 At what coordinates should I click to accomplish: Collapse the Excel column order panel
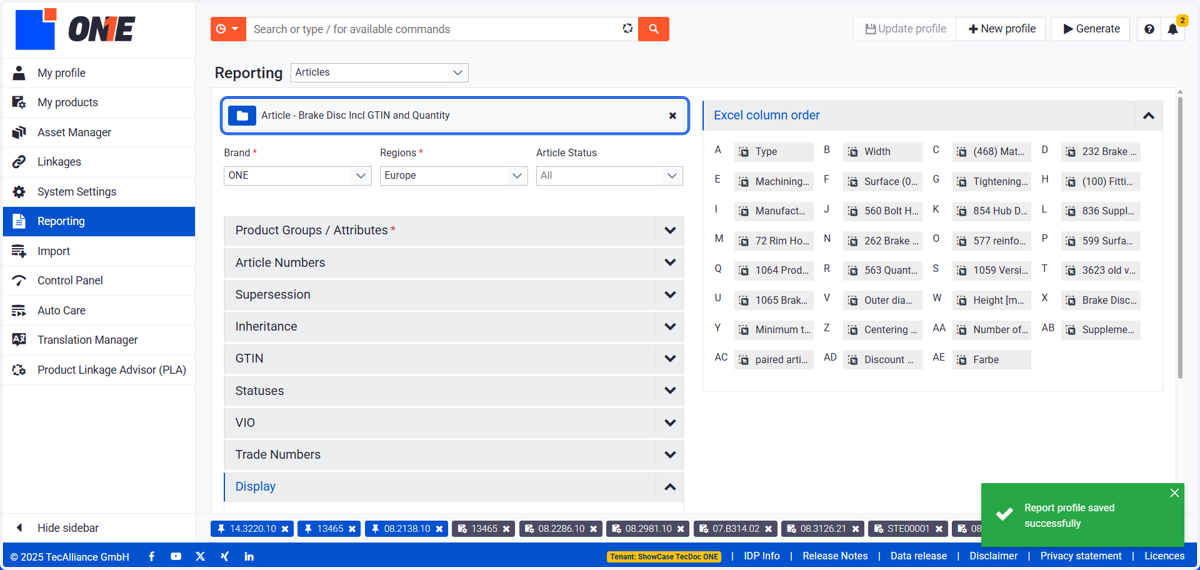pos(1148,116)
